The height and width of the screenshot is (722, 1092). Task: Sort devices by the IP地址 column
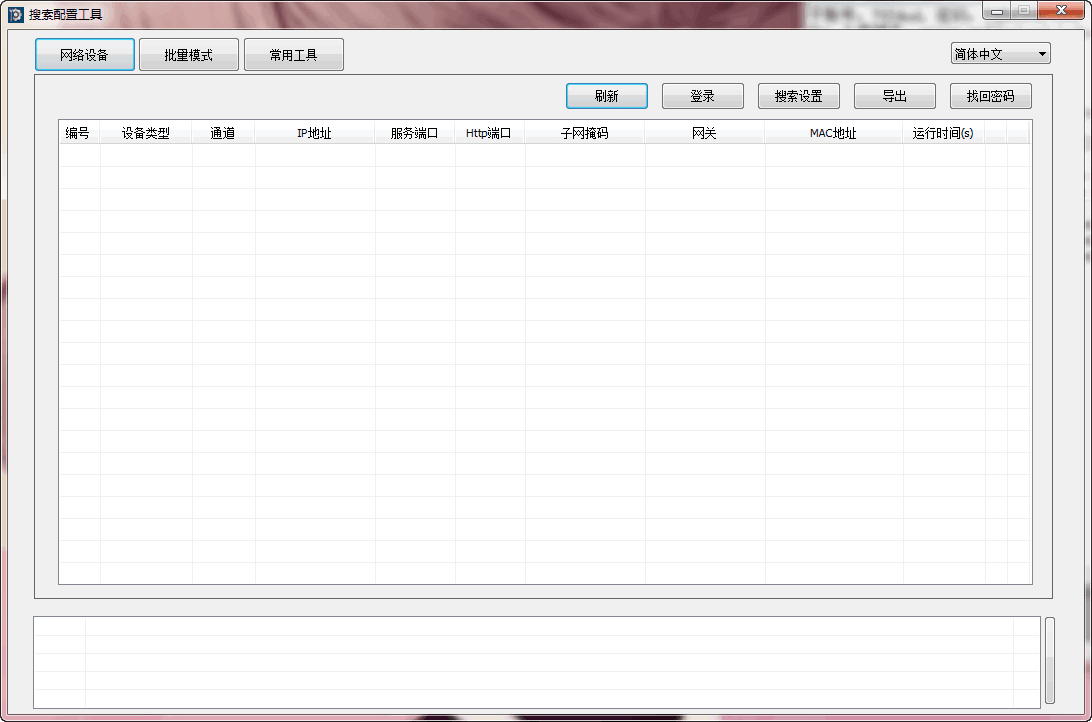(315, 132)
